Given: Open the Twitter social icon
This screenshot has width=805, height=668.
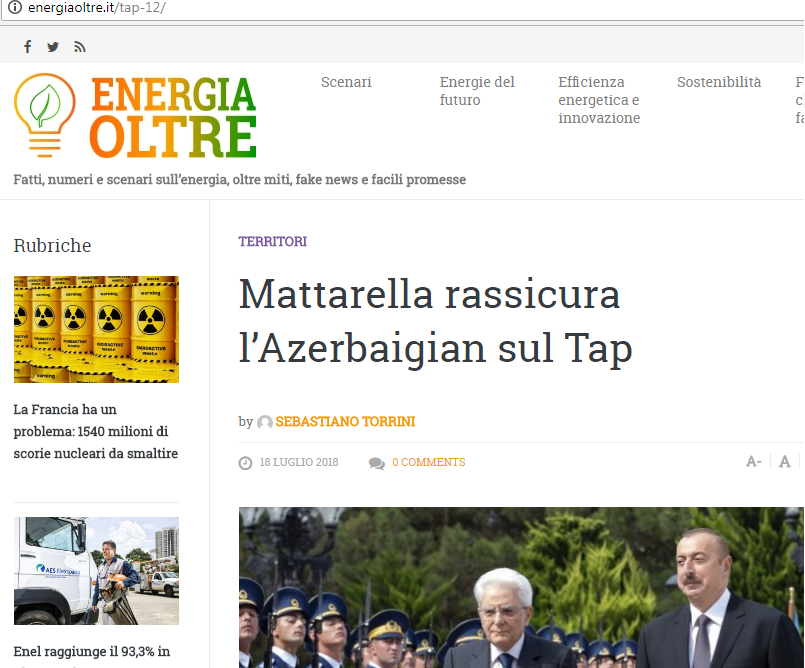Looking at the screenshot, I should pos(53,47).
